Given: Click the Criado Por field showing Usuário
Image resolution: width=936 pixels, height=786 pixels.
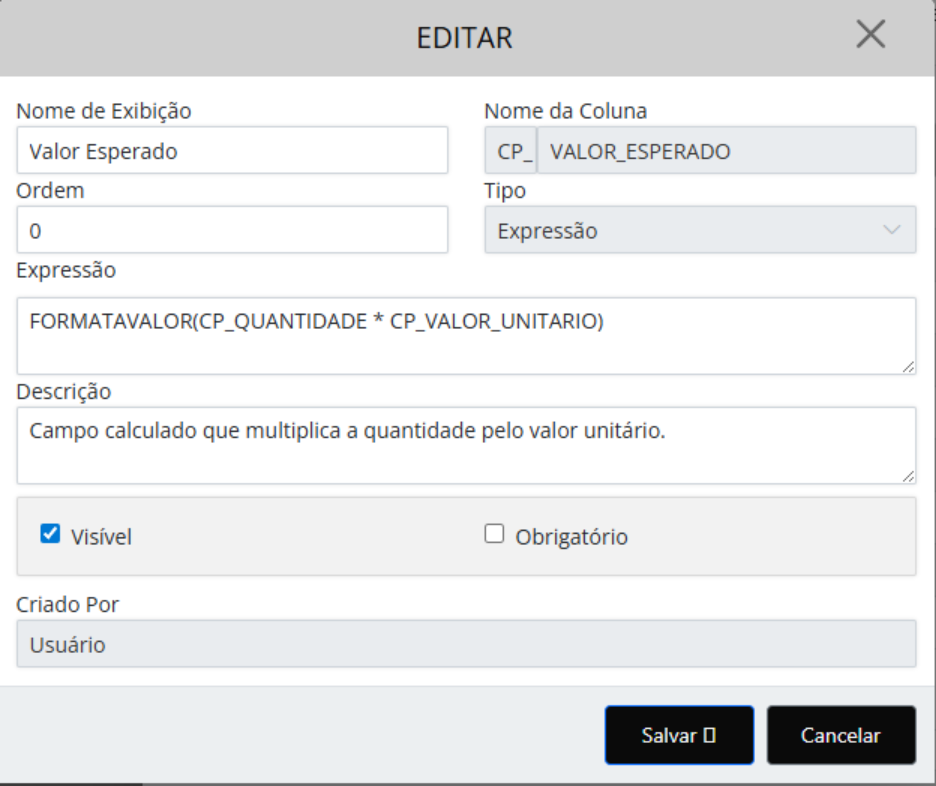Looking at the screenshot, I should point(466,645).
